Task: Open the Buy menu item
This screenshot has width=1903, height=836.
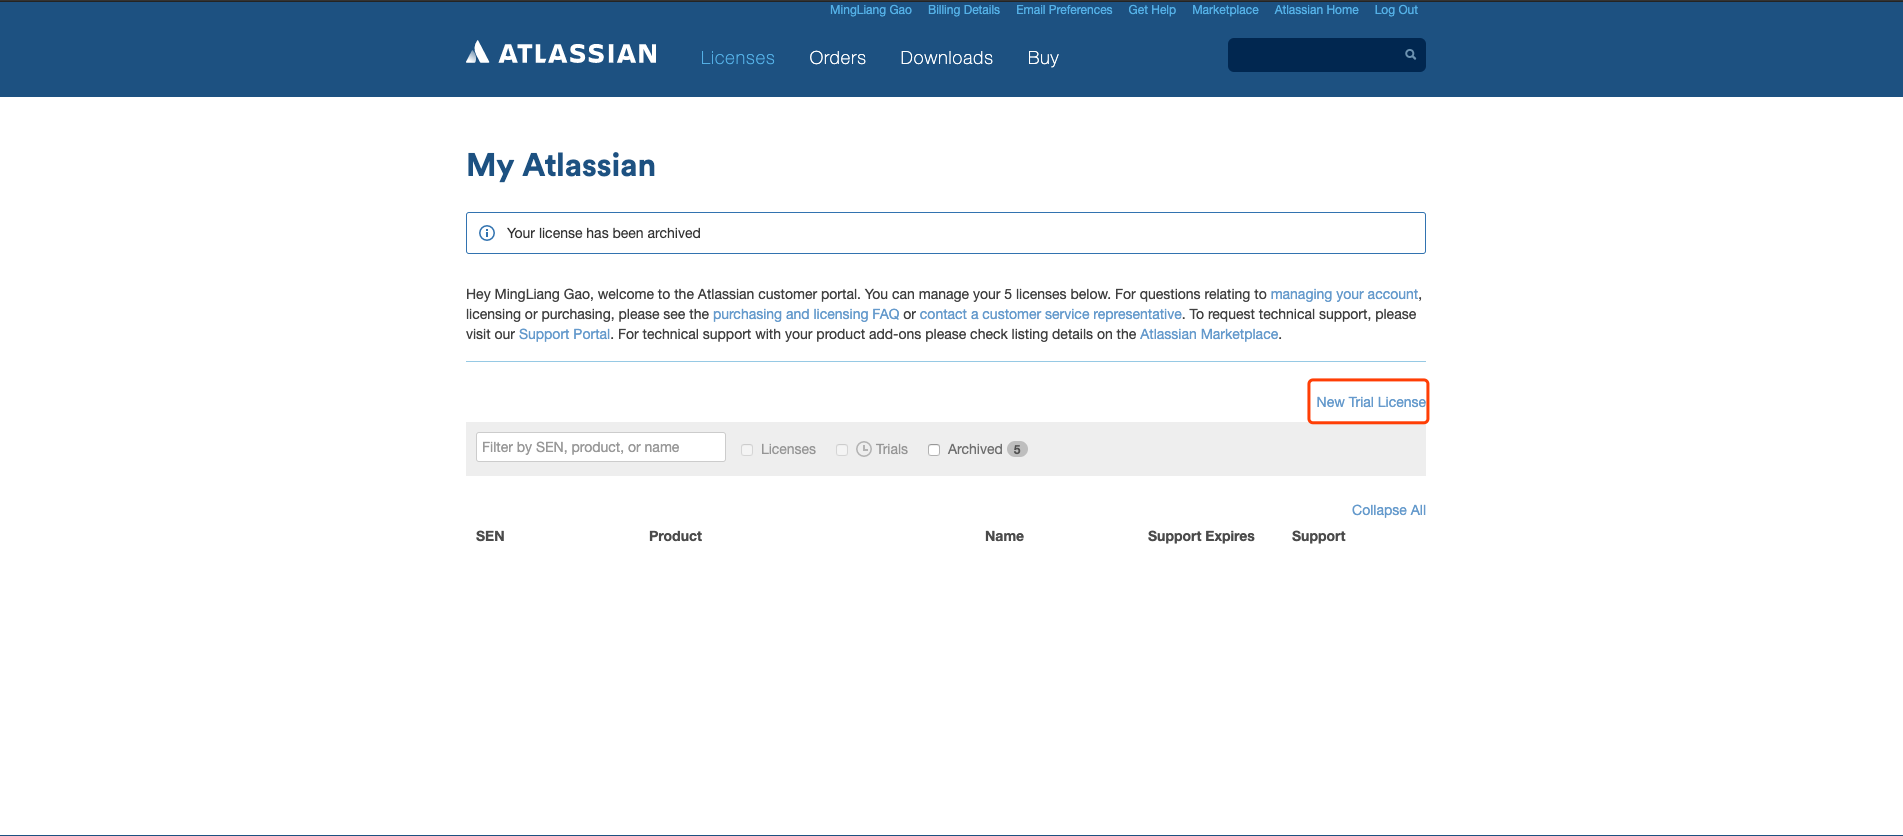Action: 1042,58
